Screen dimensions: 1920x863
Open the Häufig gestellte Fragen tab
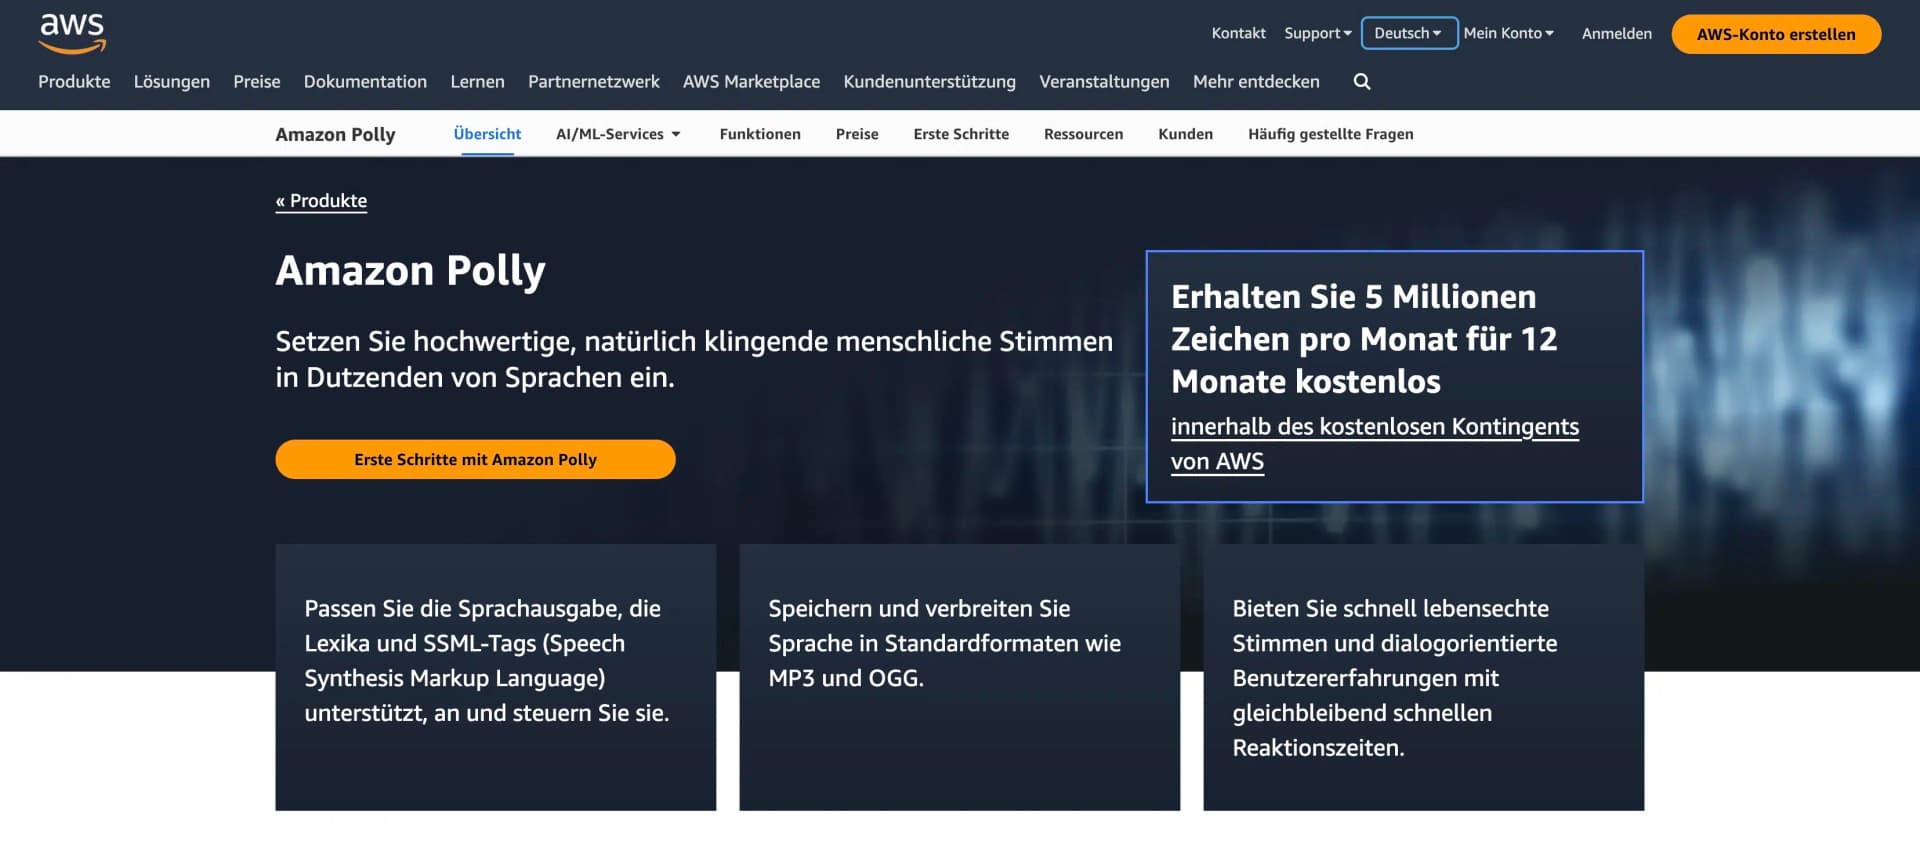click(1330, 134)
